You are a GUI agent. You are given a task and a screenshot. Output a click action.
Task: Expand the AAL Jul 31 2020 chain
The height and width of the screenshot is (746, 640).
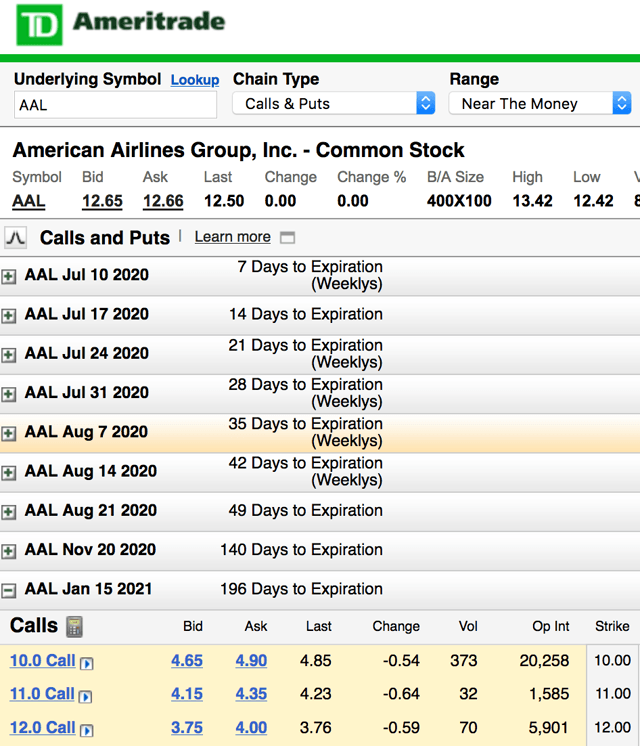[x=9, y=394]
